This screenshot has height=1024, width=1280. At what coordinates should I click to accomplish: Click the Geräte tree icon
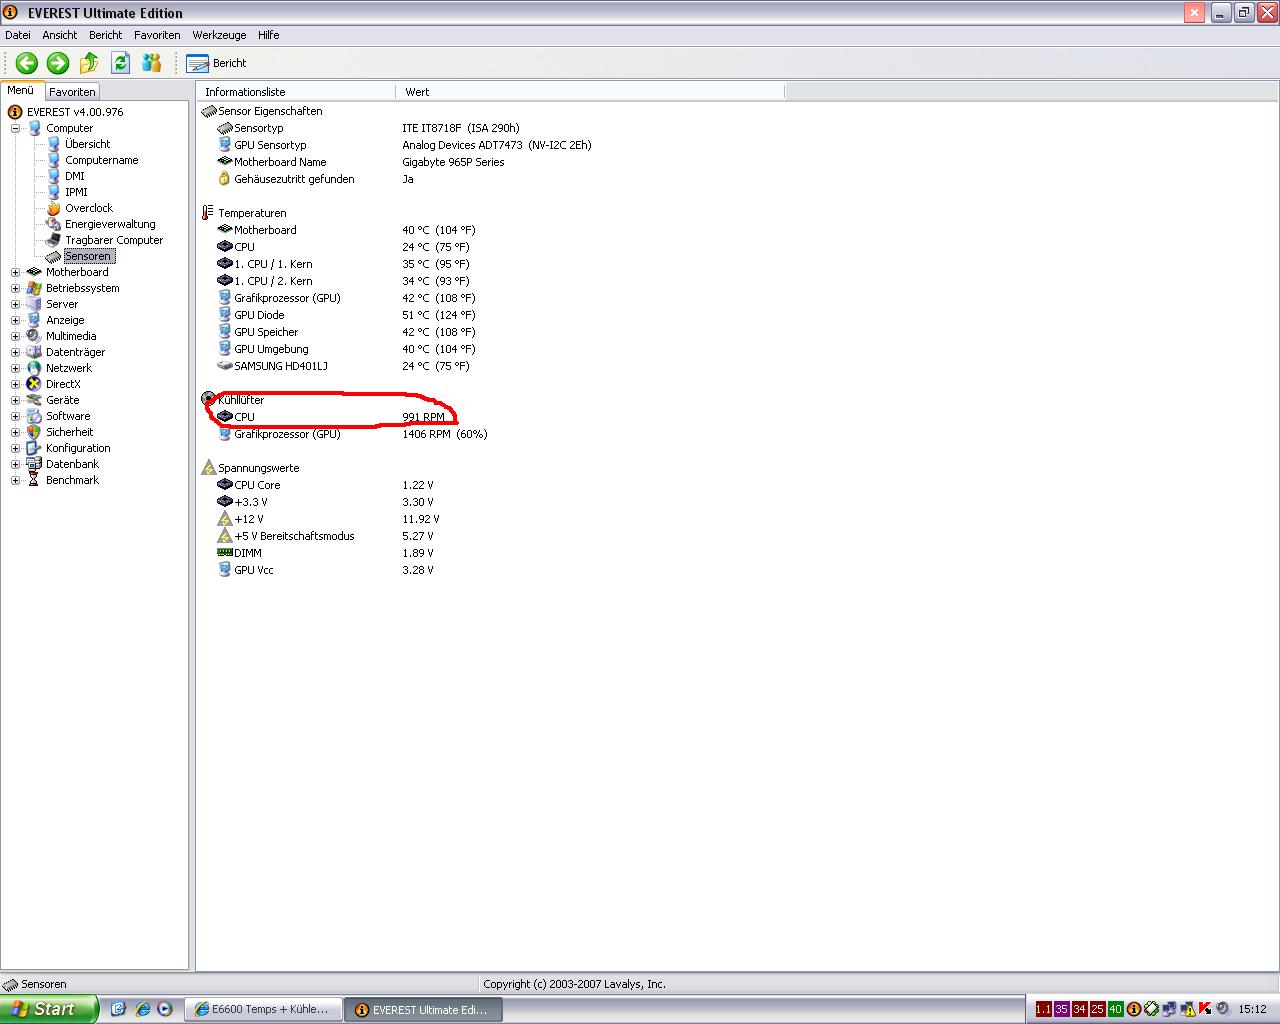[x=34, y=400]
